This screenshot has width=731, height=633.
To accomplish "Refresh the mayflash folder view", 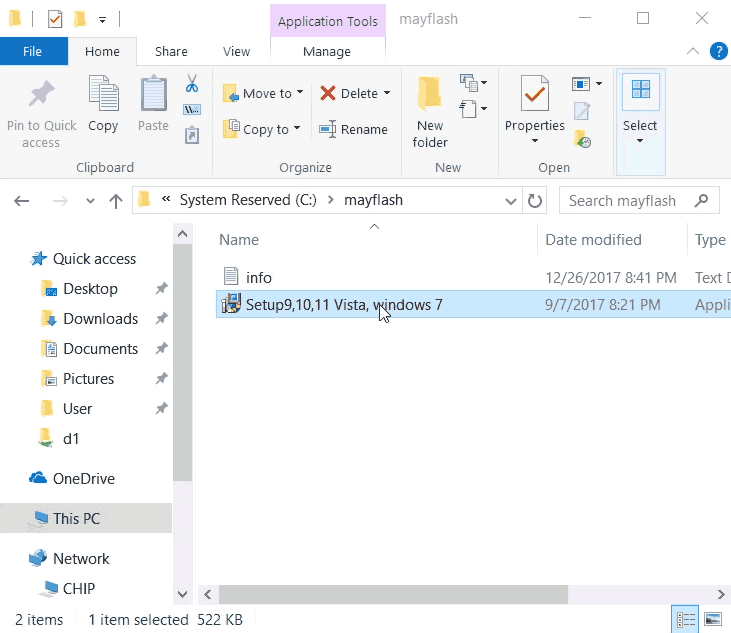I will pyautogui.click(x=535, y=201).
